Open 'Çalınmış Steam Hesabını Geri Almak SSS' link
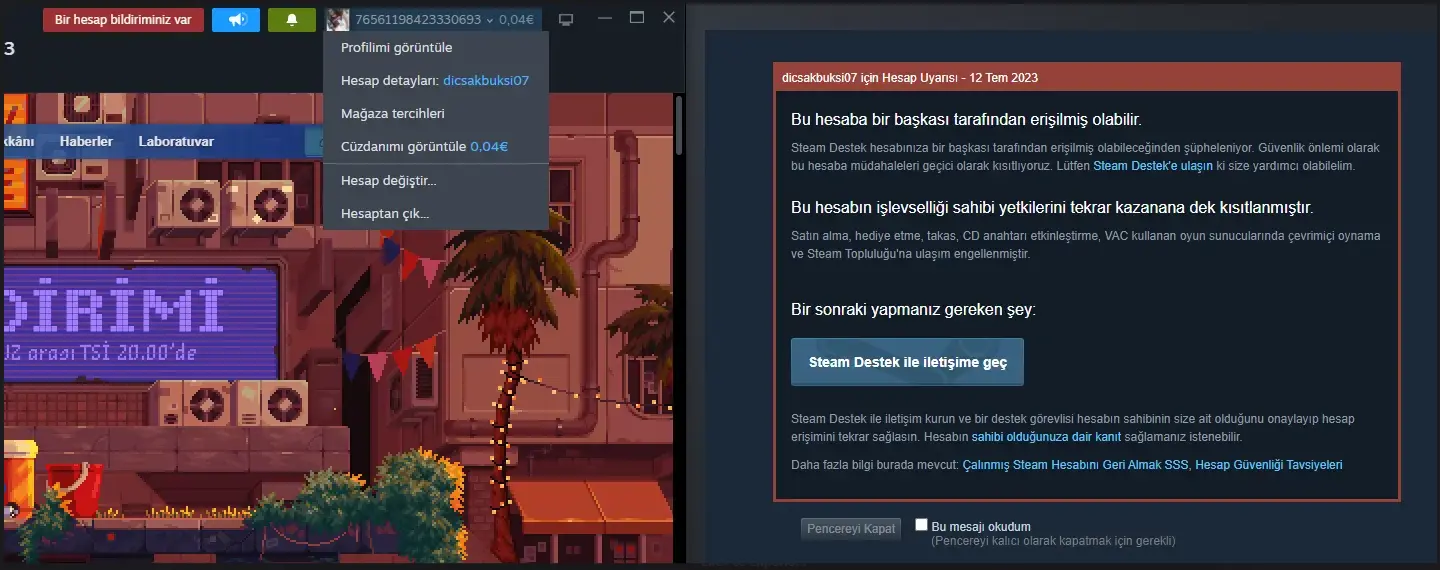This screenshot has width=1440, height=570. pyautogui.click(x=1075, y=465)
